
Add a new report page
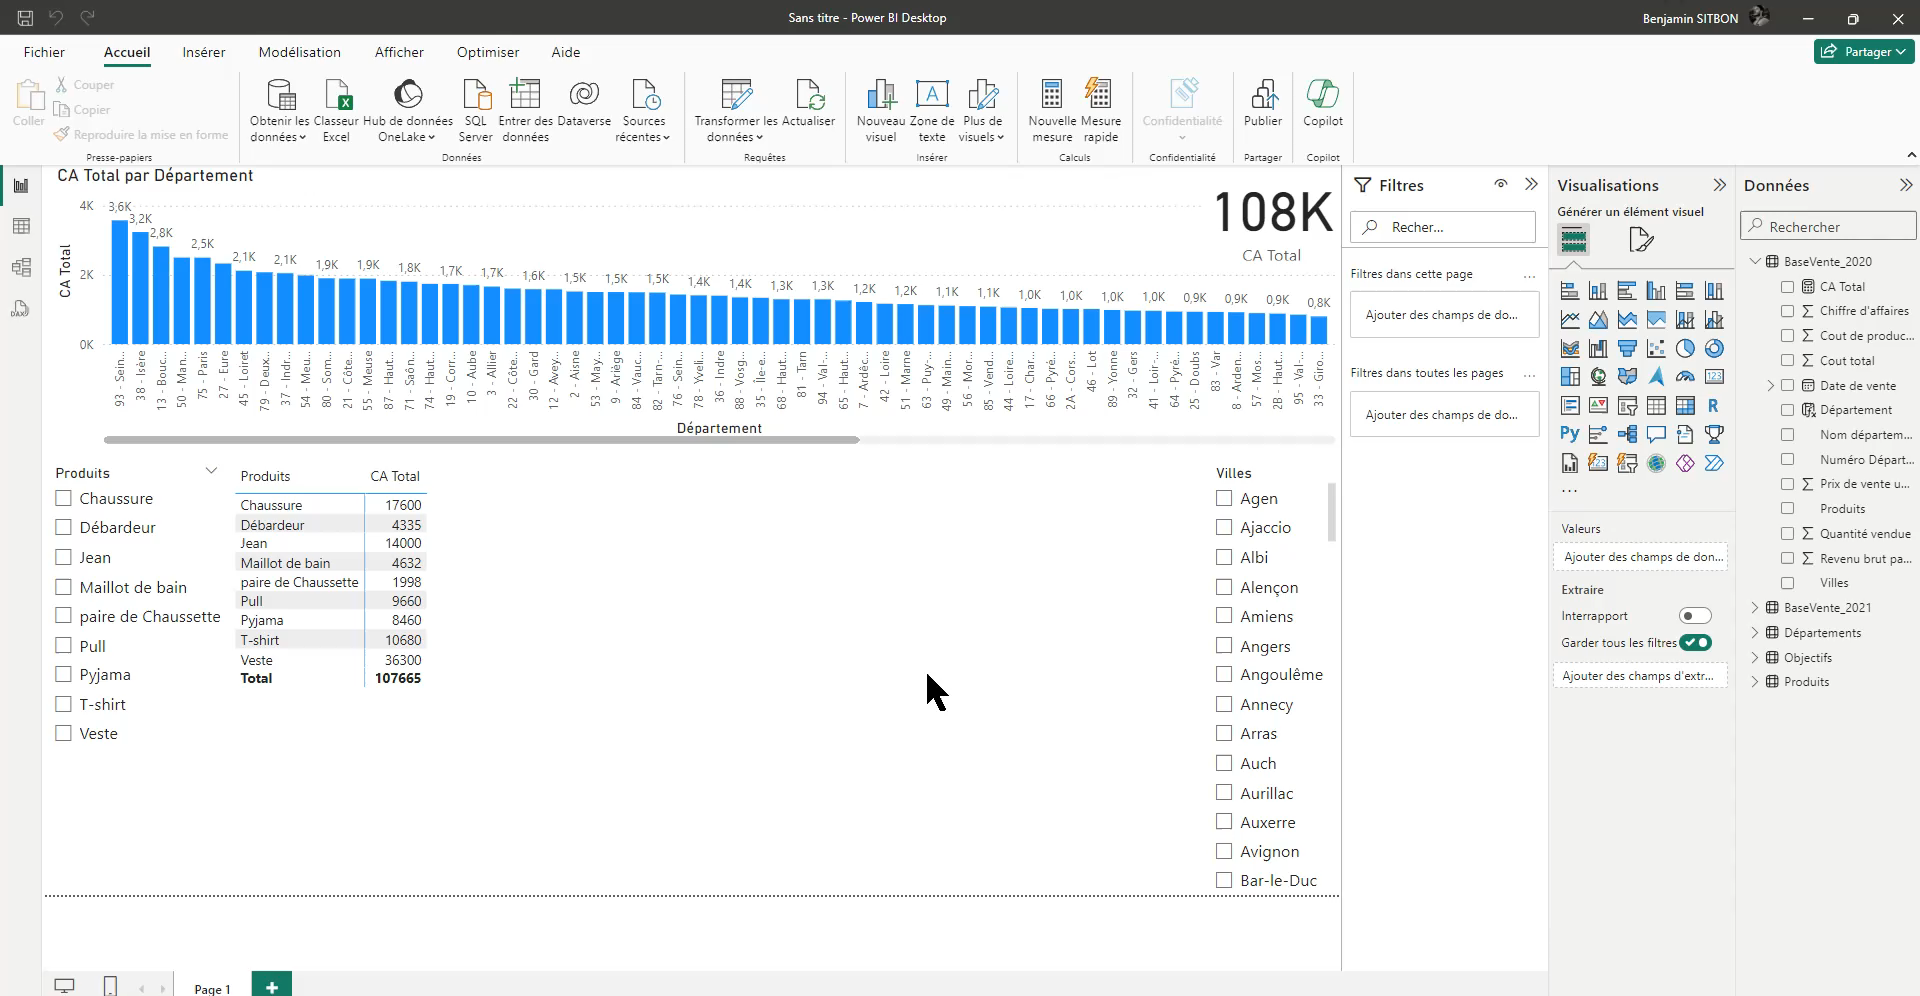[272, 985]
